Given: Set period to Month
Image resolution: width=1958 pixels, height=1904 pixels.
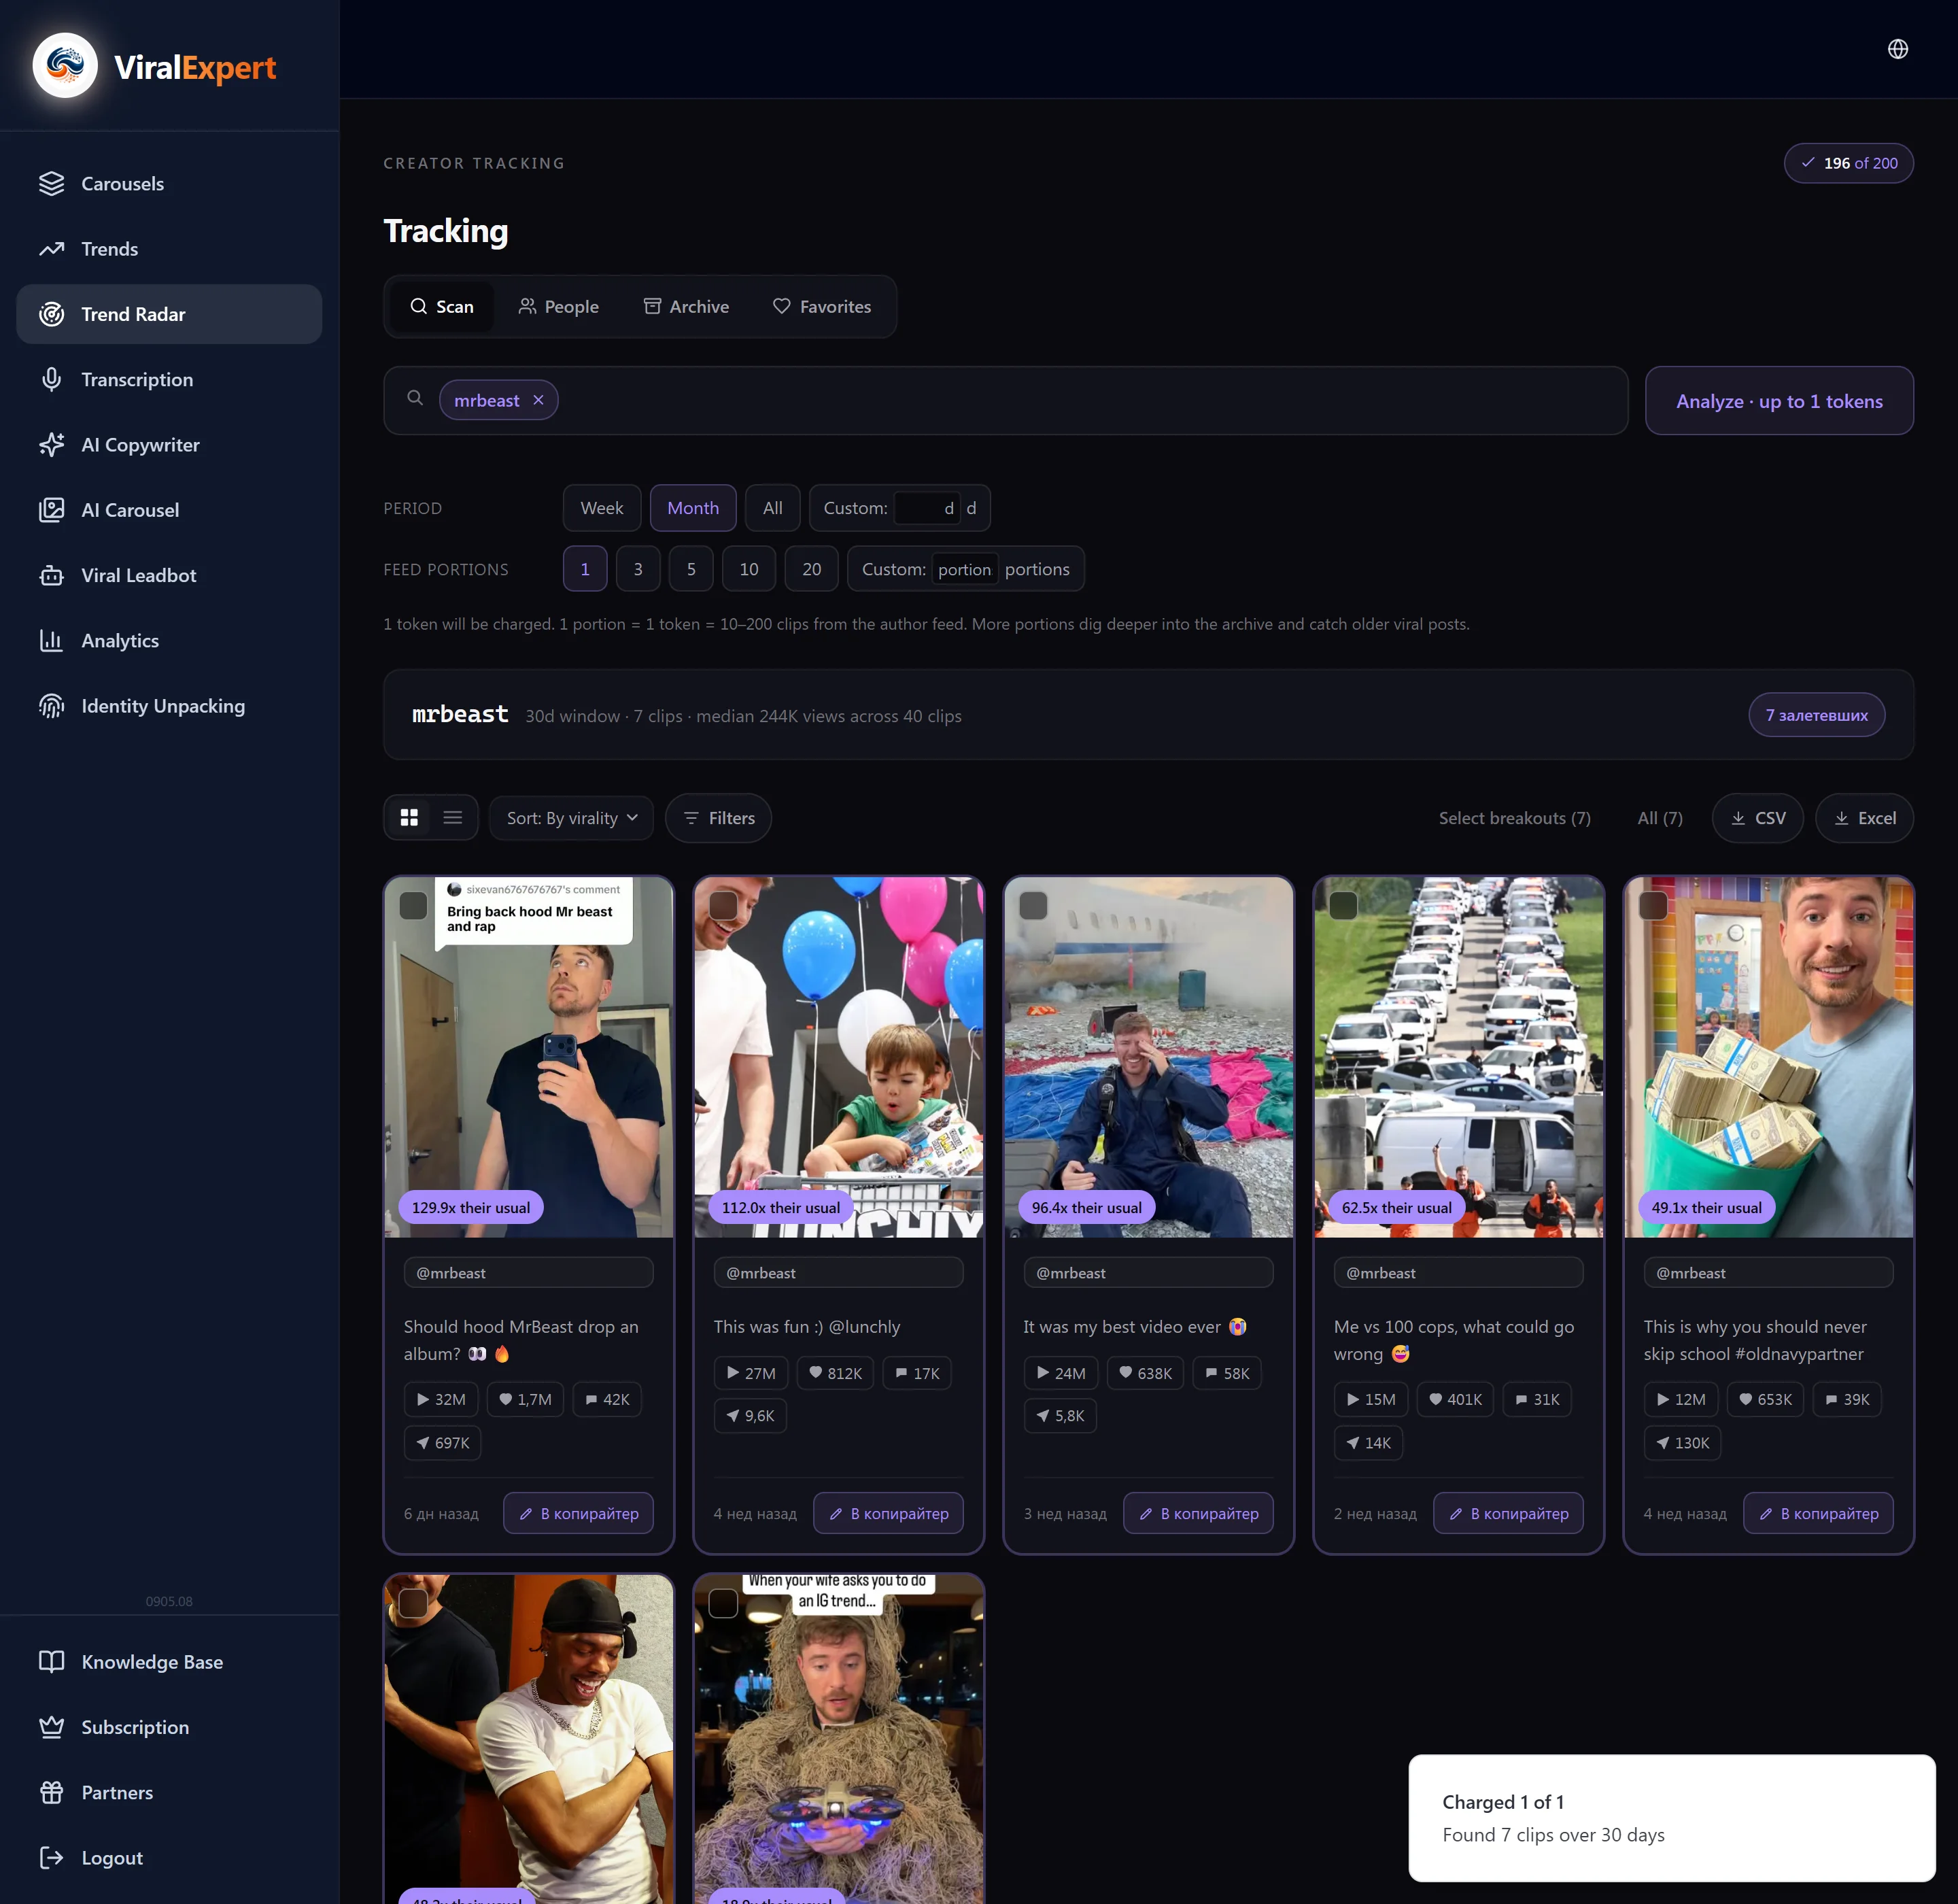Looking at the screenshot, I should (x=693, y=508).
